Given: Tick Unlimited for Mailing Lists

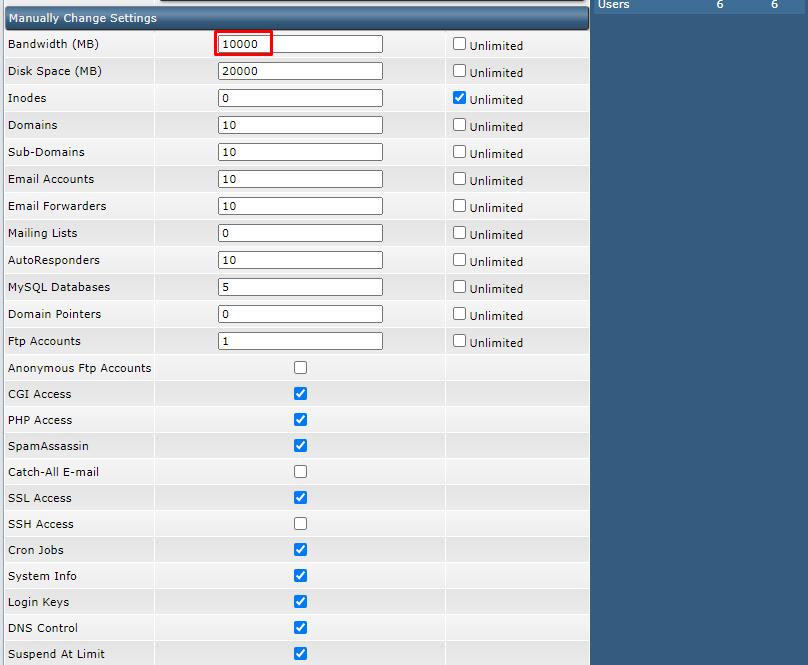Looking at the screenshot, I should (460, 233).
